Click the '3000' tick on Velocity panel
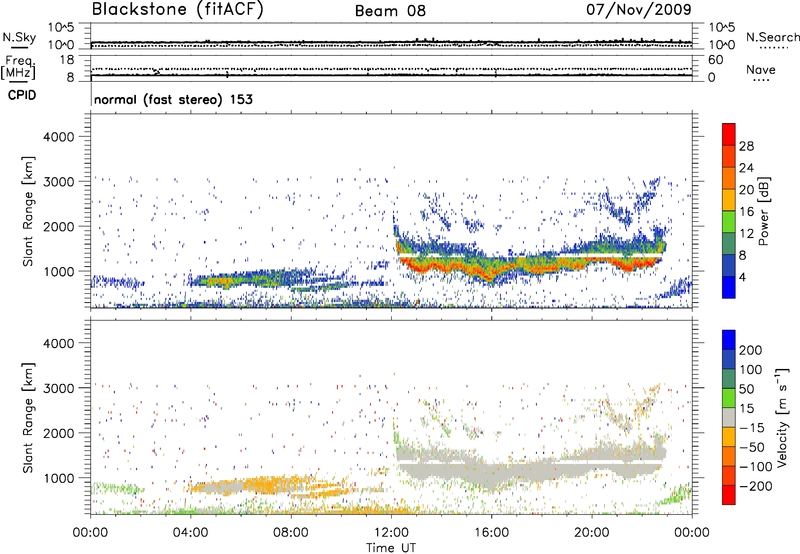This screenshot has width=800, height=554. (x=58, y=388)
